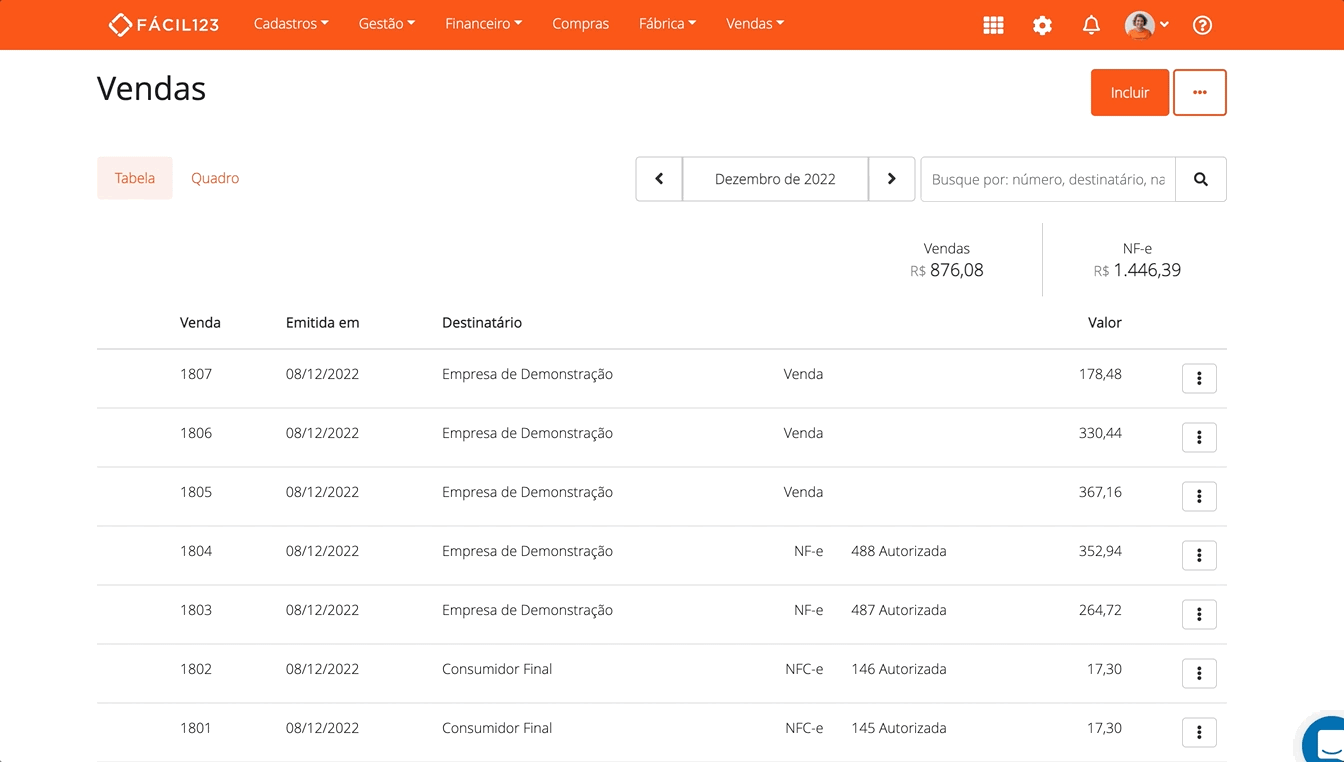Open settings gear in top bar

[1042, 25]
